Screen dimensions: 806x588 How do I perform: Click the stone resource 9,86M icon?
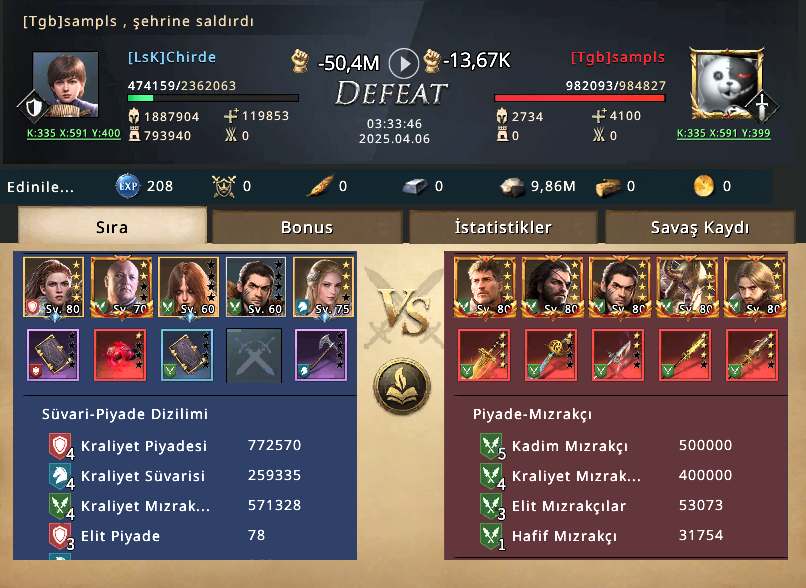tap(512, 187)
